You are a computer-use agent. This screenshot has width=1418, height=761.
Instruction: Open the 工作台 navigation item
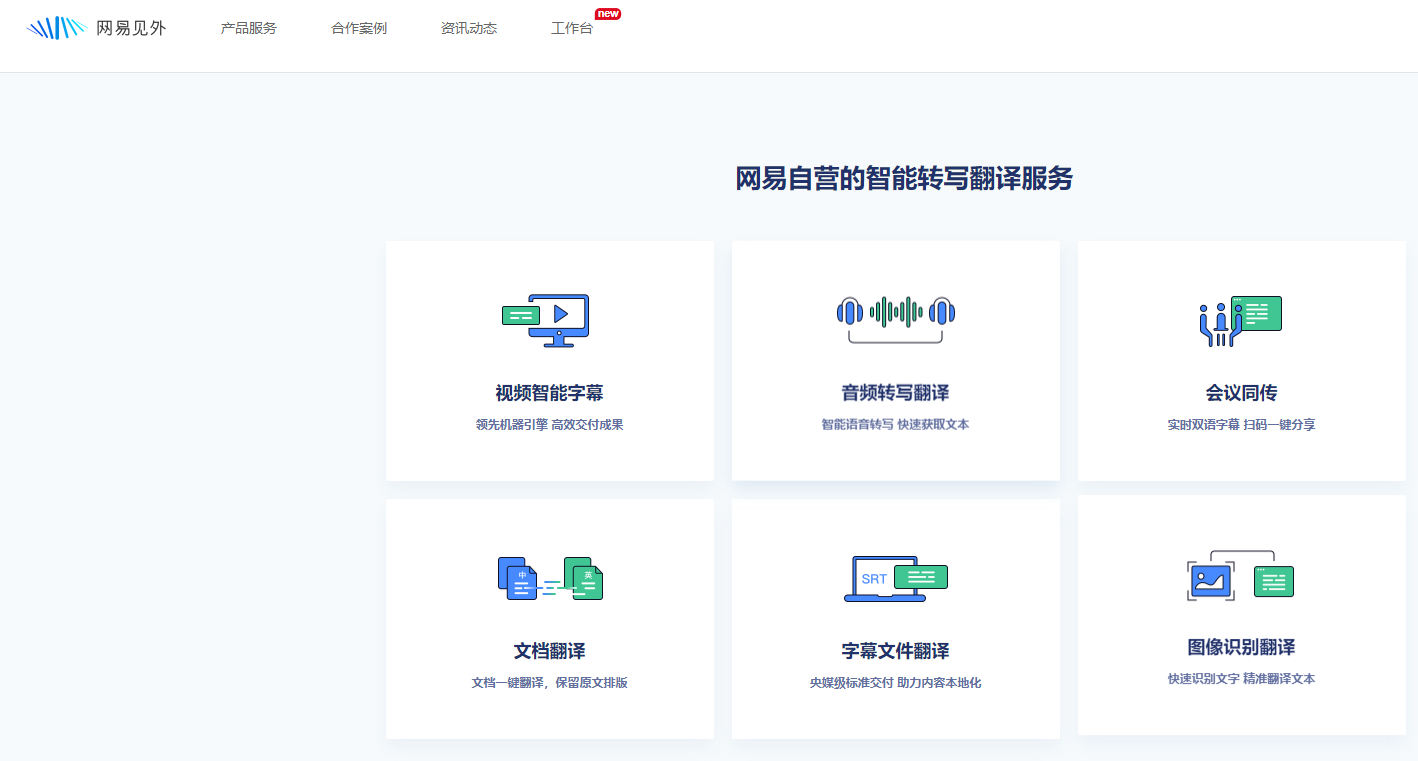[x=572, y=28]
